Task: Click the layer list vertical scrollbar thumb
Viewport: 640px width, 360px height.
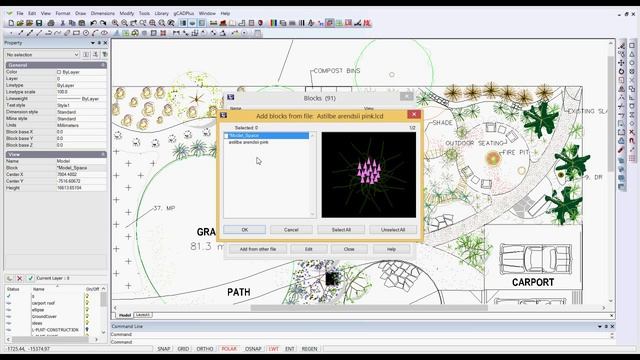Action: click(x=104, y=299)
